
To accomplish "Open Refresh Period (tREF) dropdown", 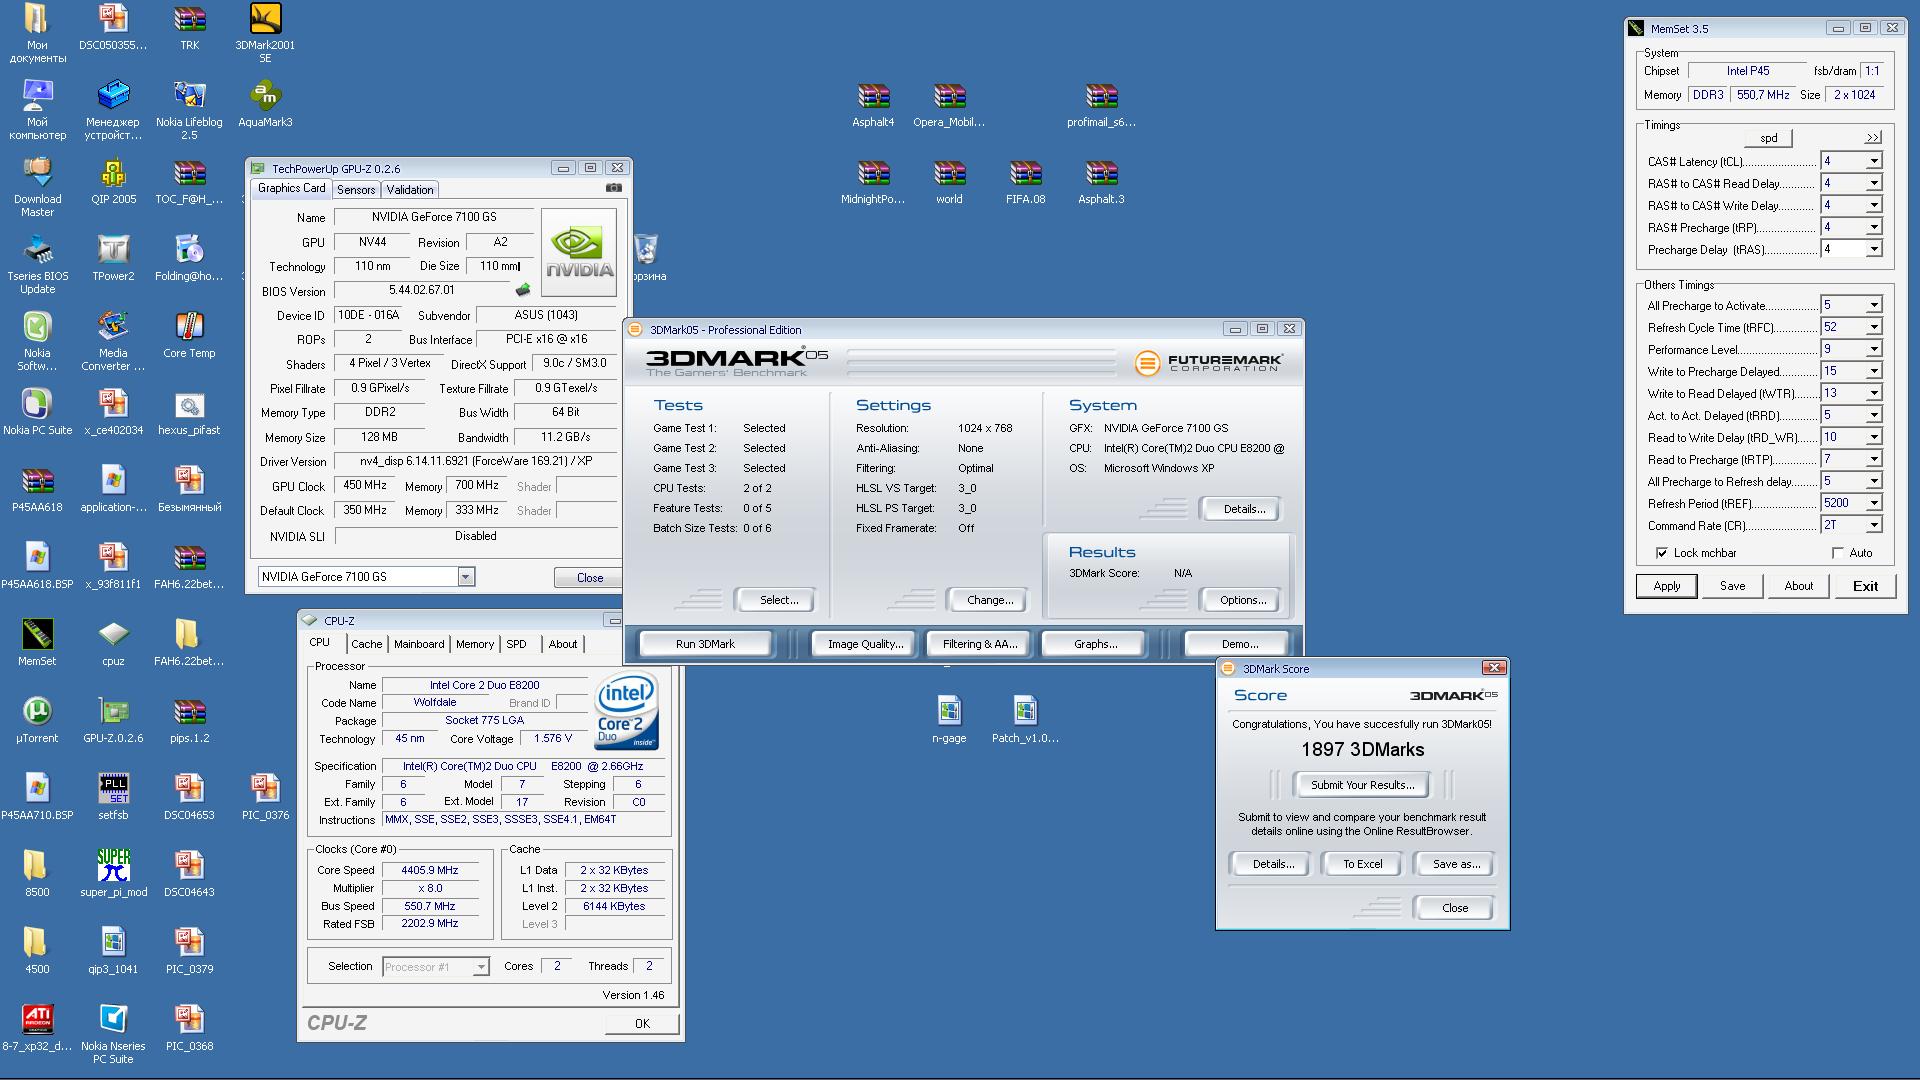I will [1874, 503].
